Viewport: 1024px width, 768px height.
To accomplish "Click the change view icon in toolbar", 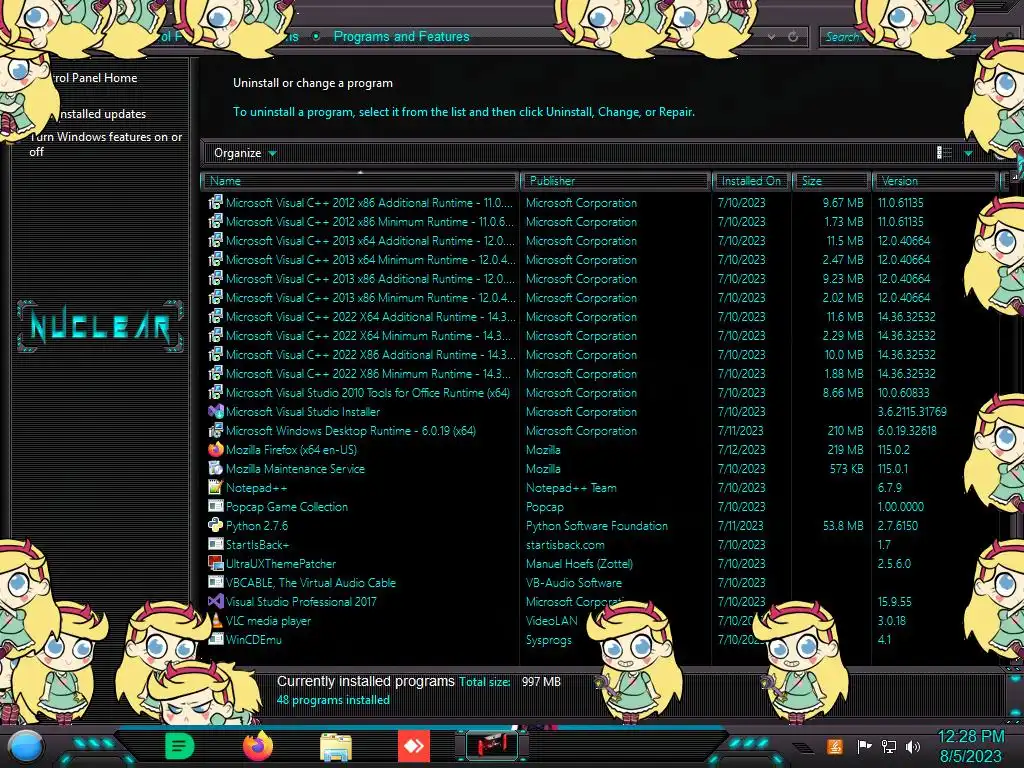I will point(944,153).
